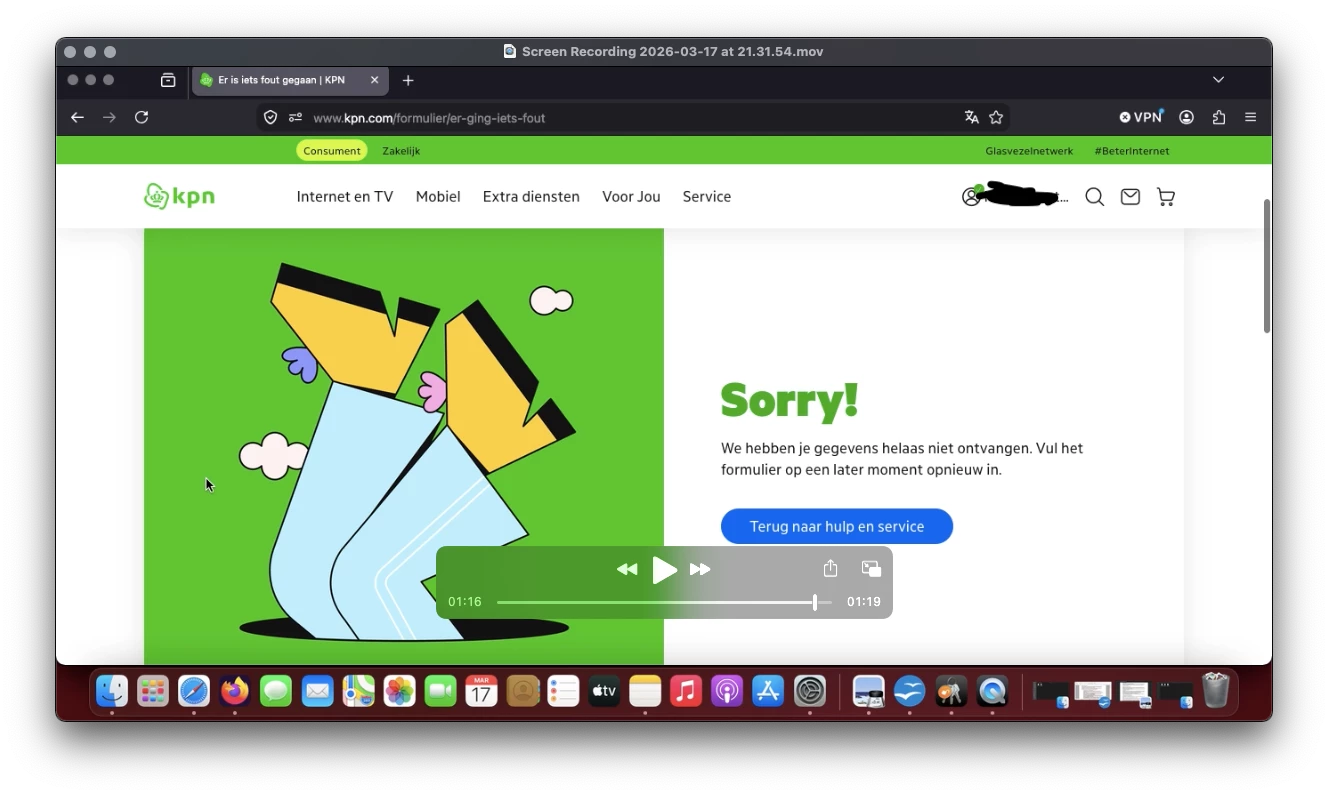Image resolution: width=1328 pixels, height=795 pixels.
Task: Go back one page in the browser
Action: pyautogui.click(x=77, y=117)
